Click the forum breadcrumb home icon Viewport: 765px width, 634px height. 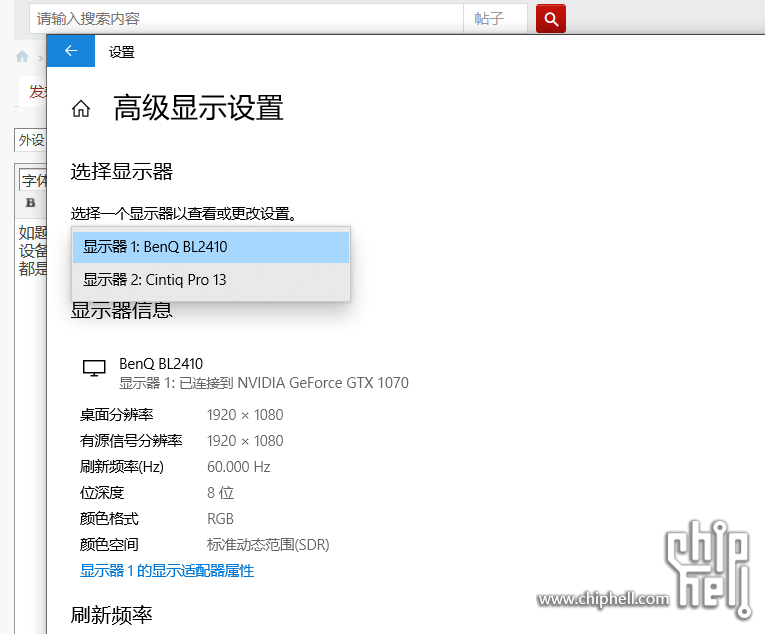[22, 57]
